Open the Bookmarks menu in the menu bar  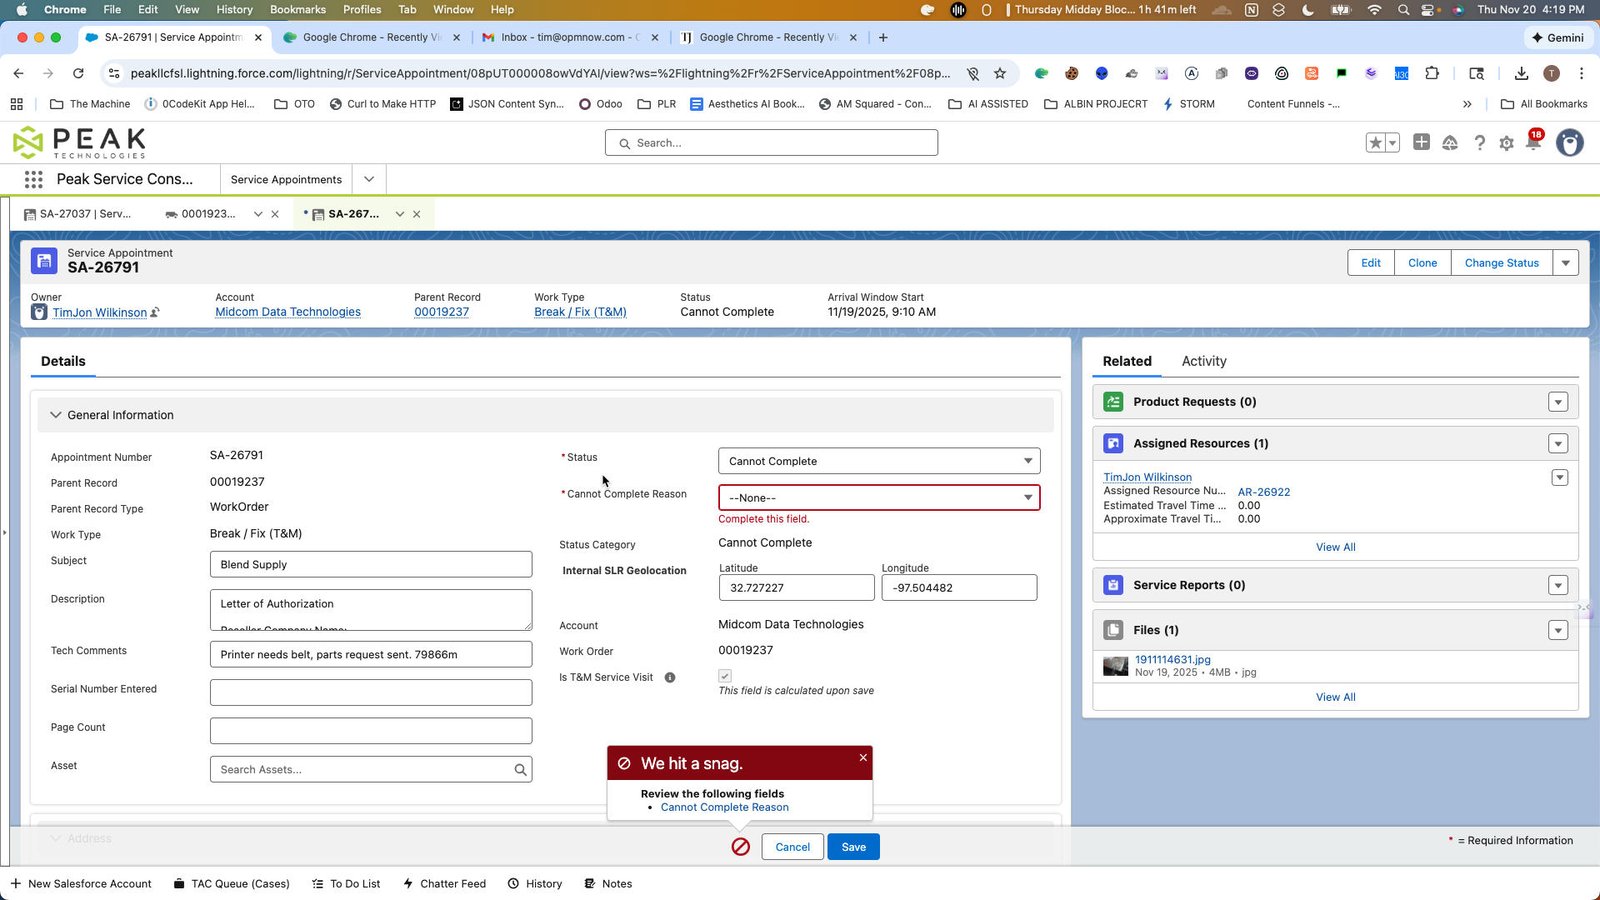298,9
